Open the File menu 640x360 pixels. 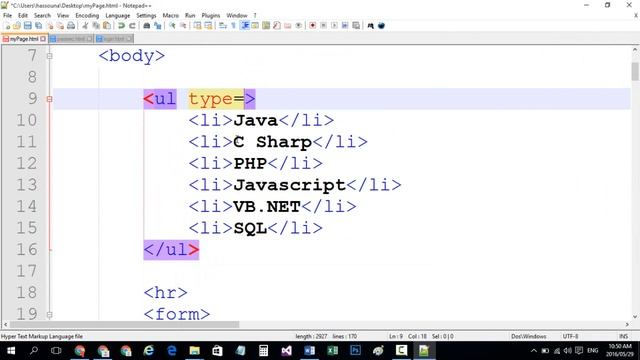pos(7,16)
